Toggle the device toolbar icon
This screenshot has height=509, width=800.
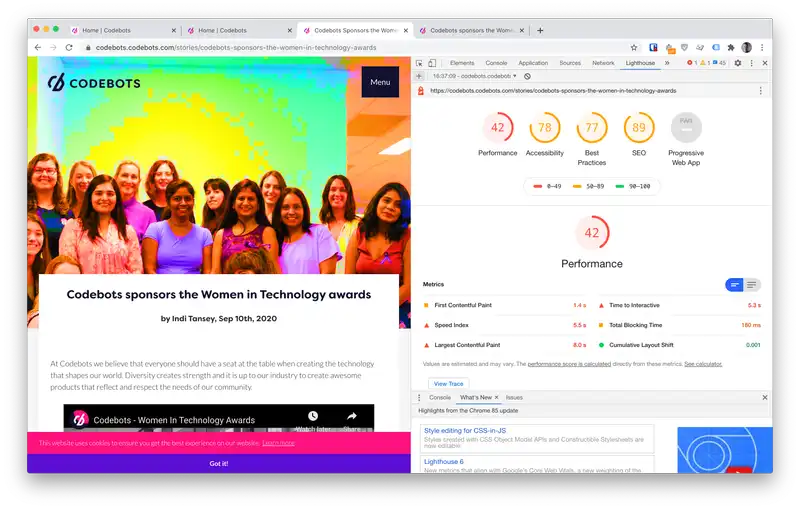pyautogui.click(x=434, y=63)
